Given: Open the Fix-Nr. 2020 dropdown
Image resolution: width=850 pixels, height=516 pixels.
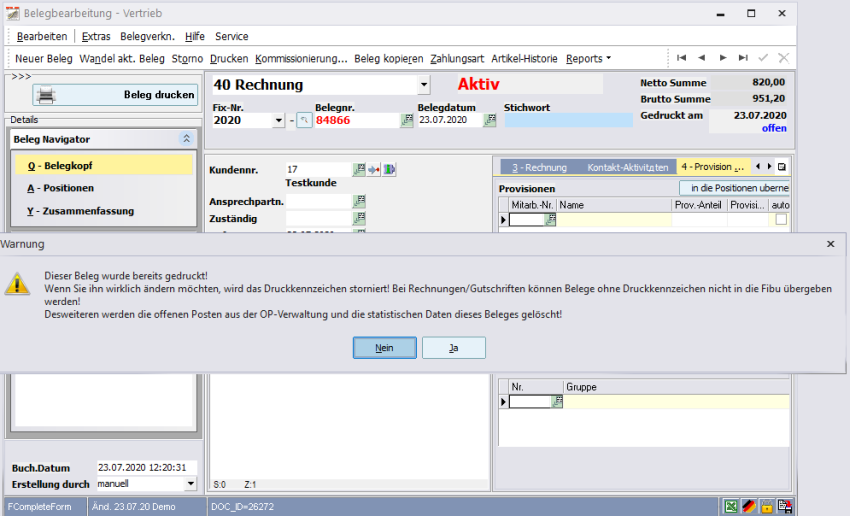Looking at the screenshot, I should (x=278, y=121).
